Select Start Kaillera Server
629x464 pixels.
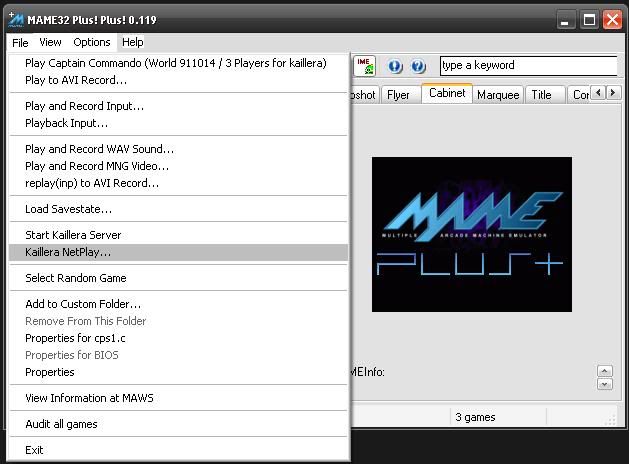[179, 235]
